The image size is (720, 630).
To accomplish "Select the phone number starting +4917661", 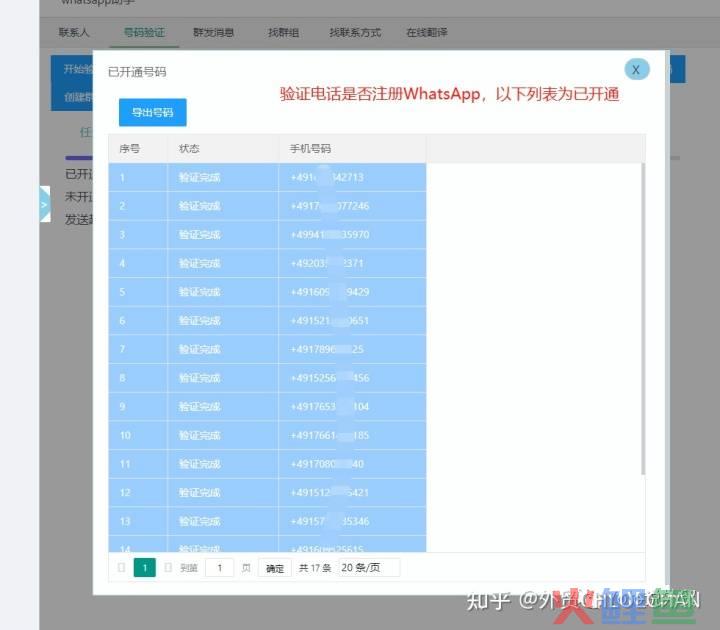I will tap(330, 435).
